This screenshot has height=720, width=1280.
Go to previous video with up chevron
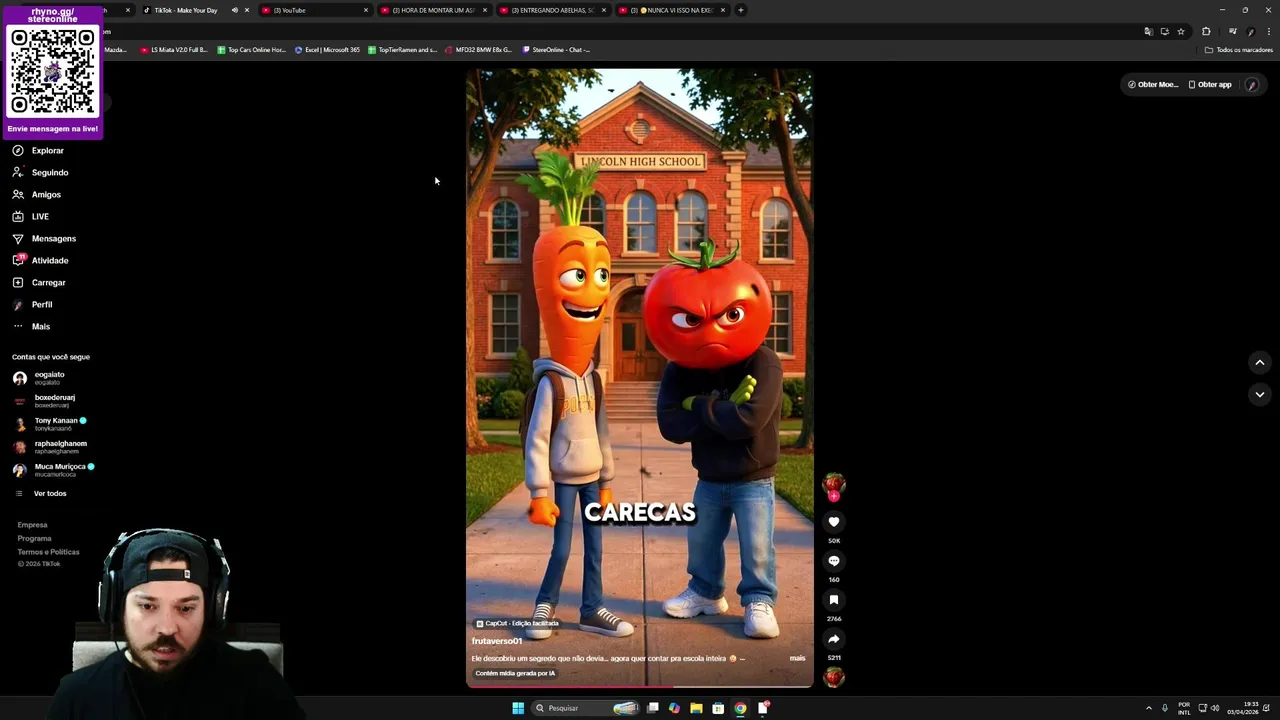(1260, 362)
